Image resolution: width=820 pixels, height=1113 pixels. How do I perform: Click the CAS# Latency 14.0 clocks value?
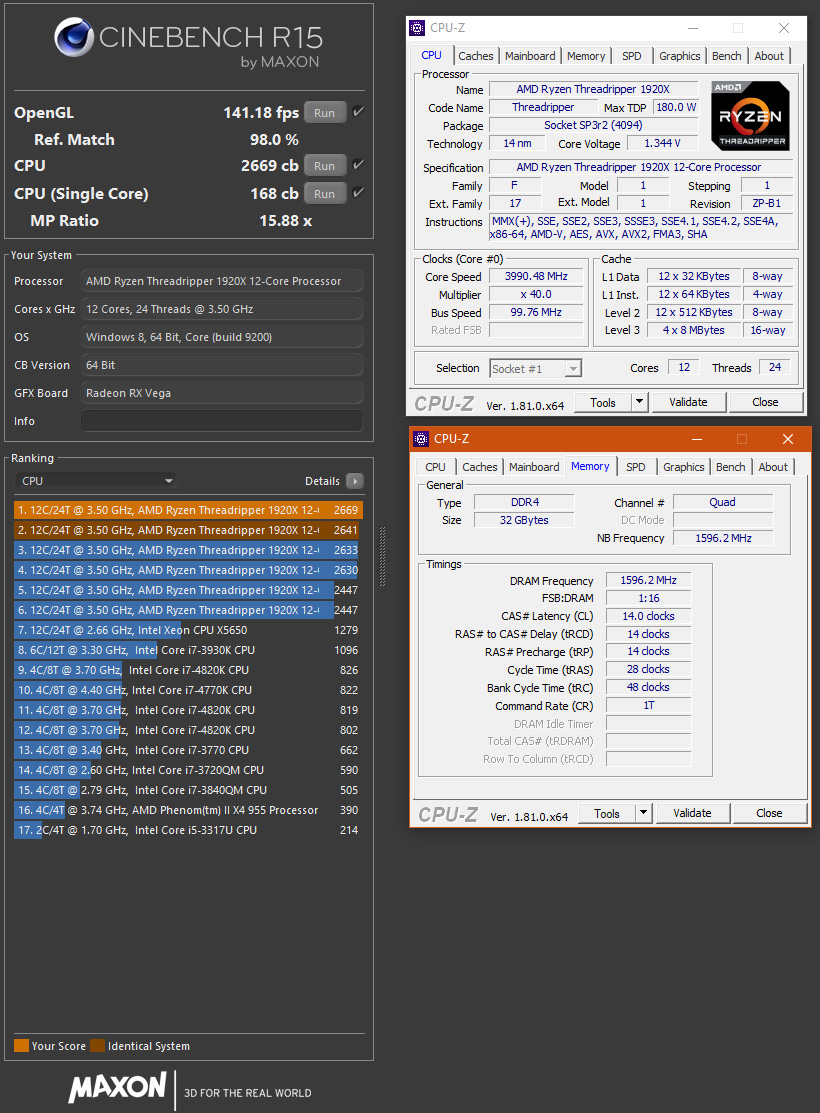[x=648, y=616]
